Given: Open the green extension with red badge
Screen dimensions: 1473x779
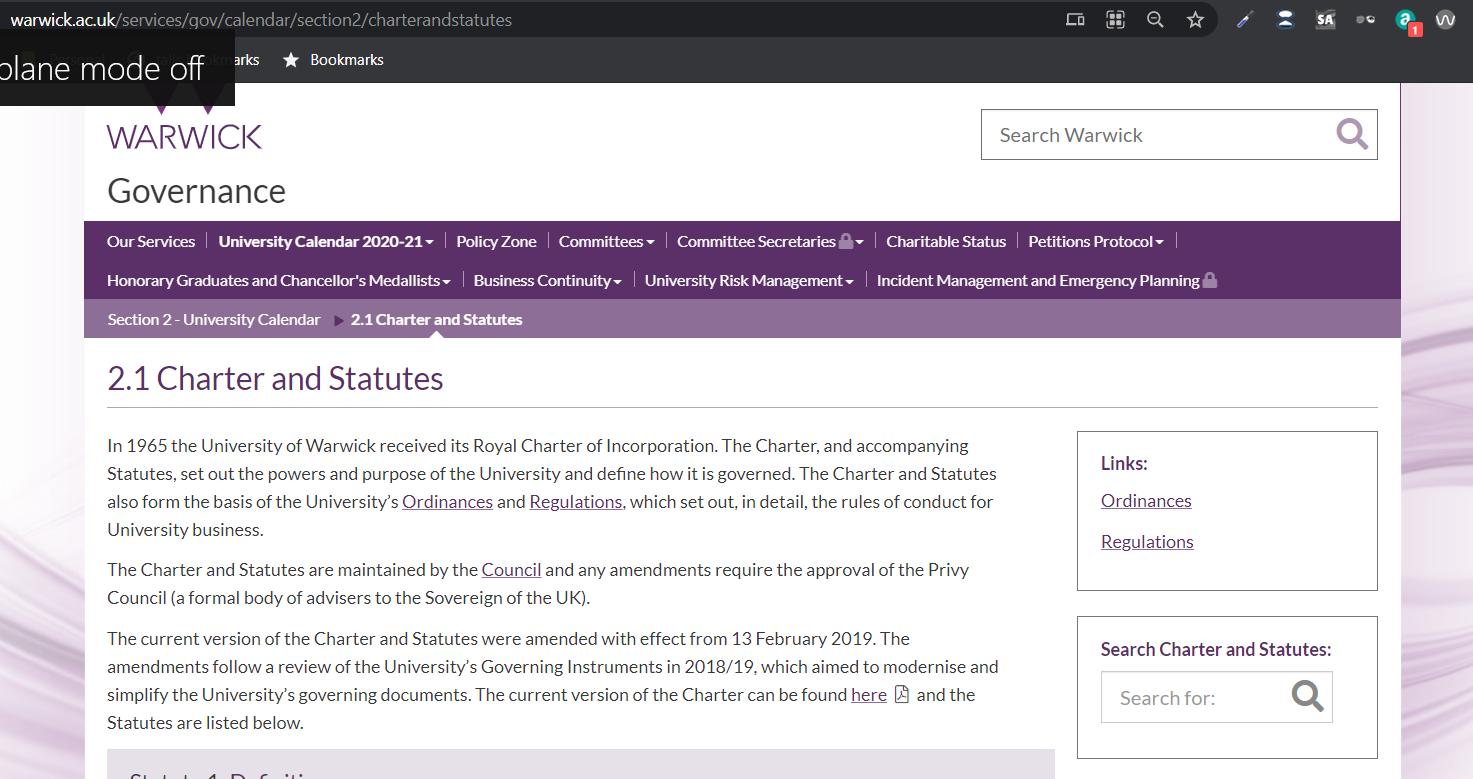Looking at the screenshot, I should tap(1406, 21).
